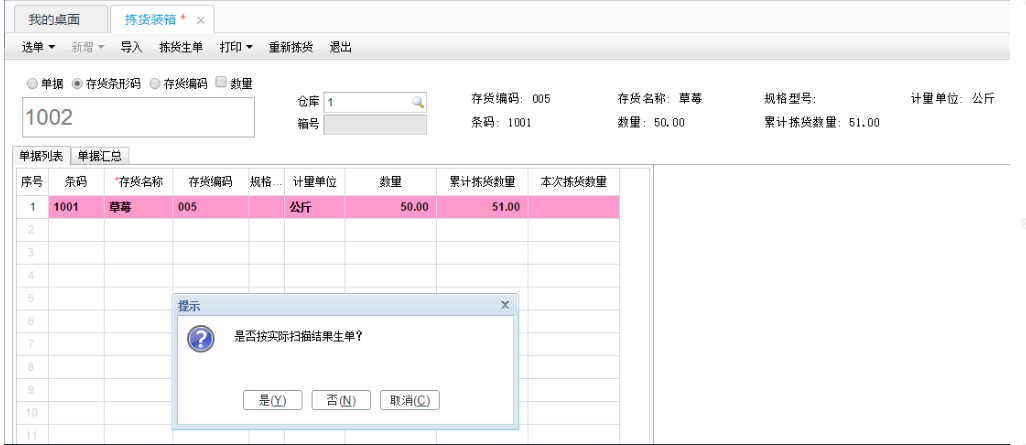
Task: Expand the 打印 dropdown
Action: pyautogui.click(x=236, y=47)
